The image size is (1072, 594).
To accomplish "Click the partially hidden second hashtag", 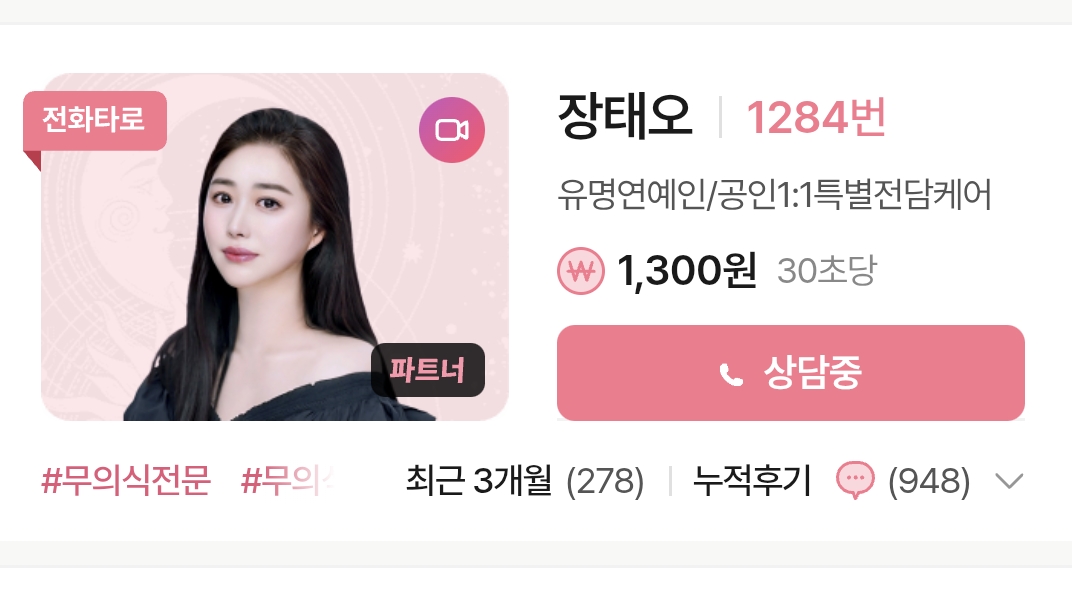I will point(287,480).
